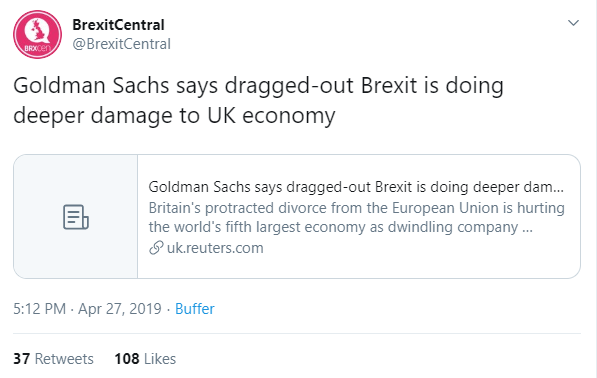
Task: Click the Buffer source link
Action: pyautogui.click(x=195, y=309)
